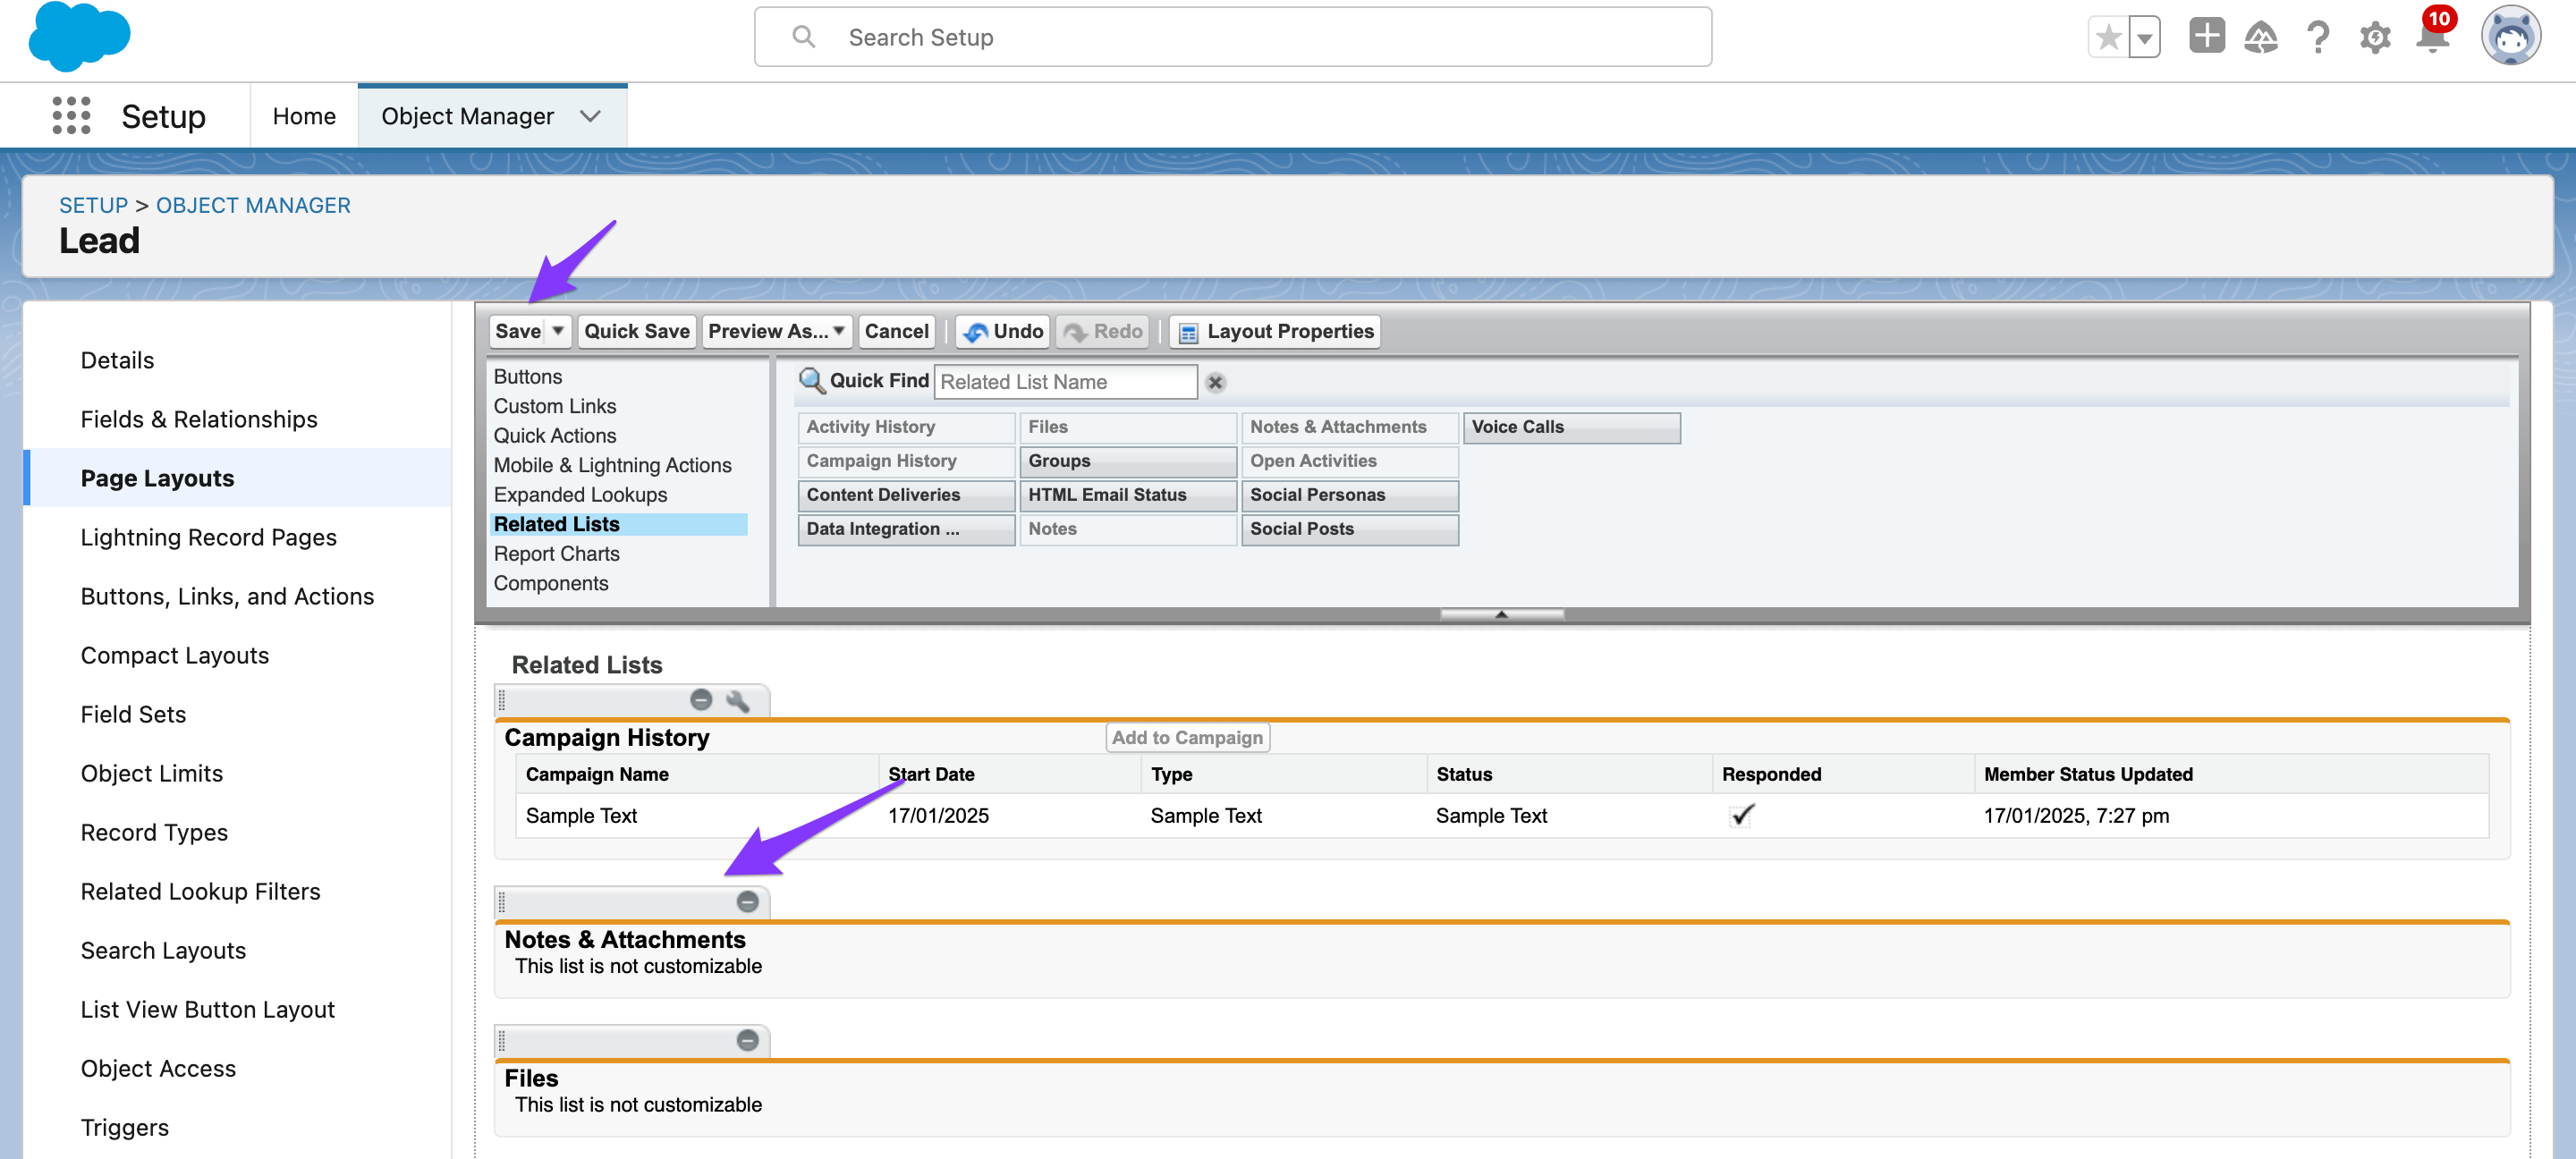Collapse the palette using bottom handle
The image size is (2576, 1159).
1501,614
